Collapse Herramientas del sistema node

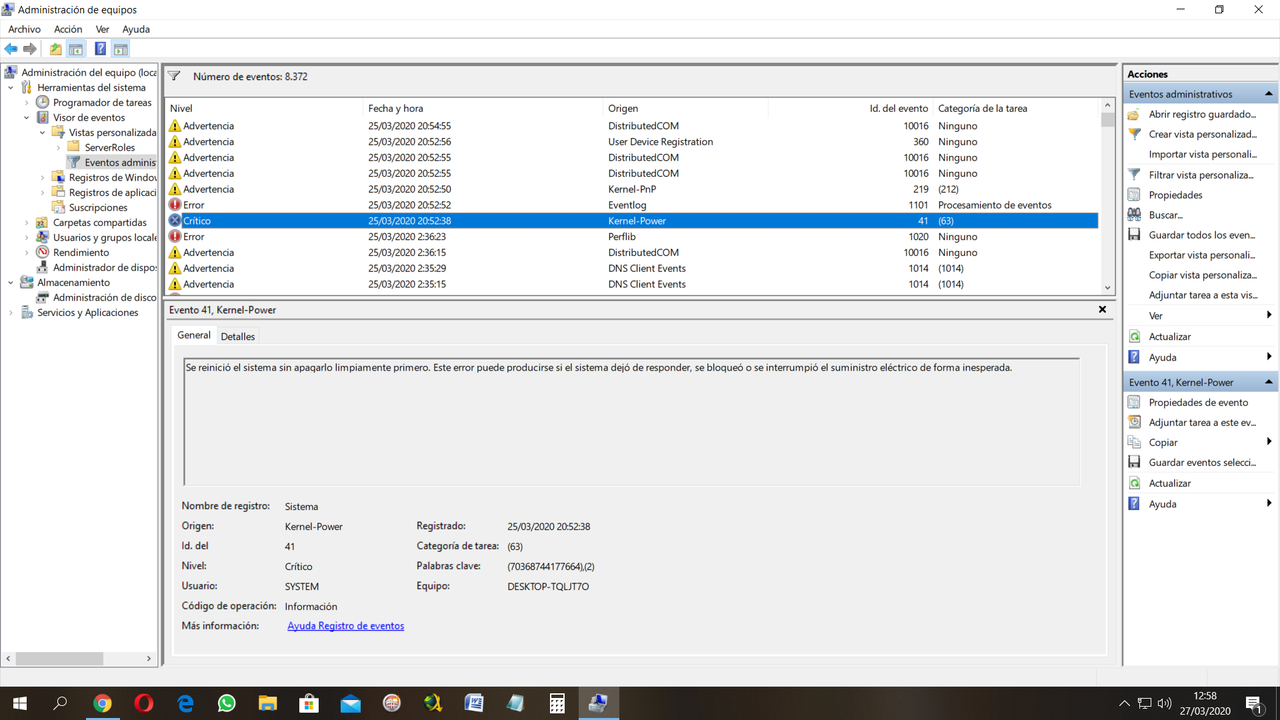point(12,87)
